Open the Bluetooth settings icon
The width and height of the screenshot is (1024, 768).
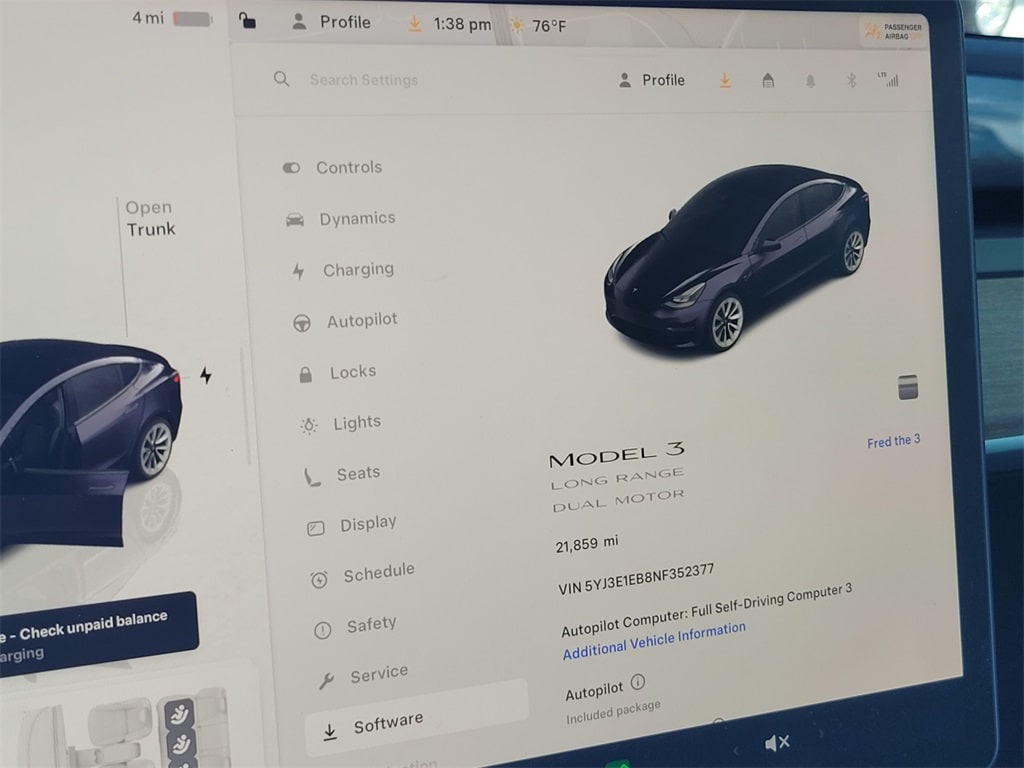pyautogui.click(x=851, y=80)
